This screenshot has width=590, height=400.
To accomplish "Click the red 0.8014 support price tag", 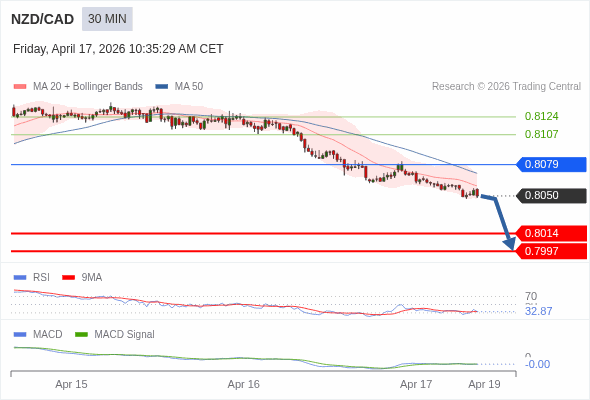I will click(551, 233).
